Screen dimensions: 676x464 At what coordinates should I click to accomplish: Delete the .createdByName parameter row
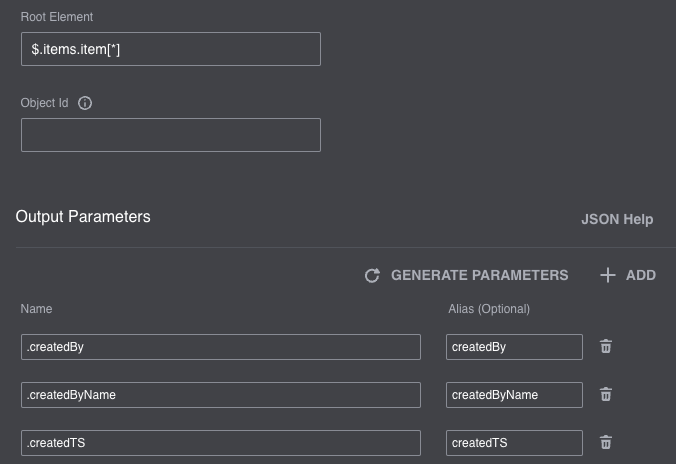pyautogui.click(x=606, y=395)
